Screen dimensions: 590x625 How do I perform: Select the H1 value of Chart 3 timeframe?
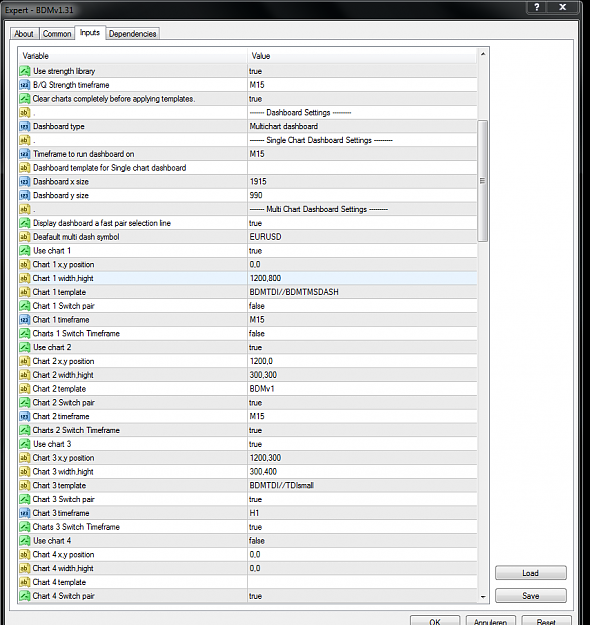[x=254, y=513]
